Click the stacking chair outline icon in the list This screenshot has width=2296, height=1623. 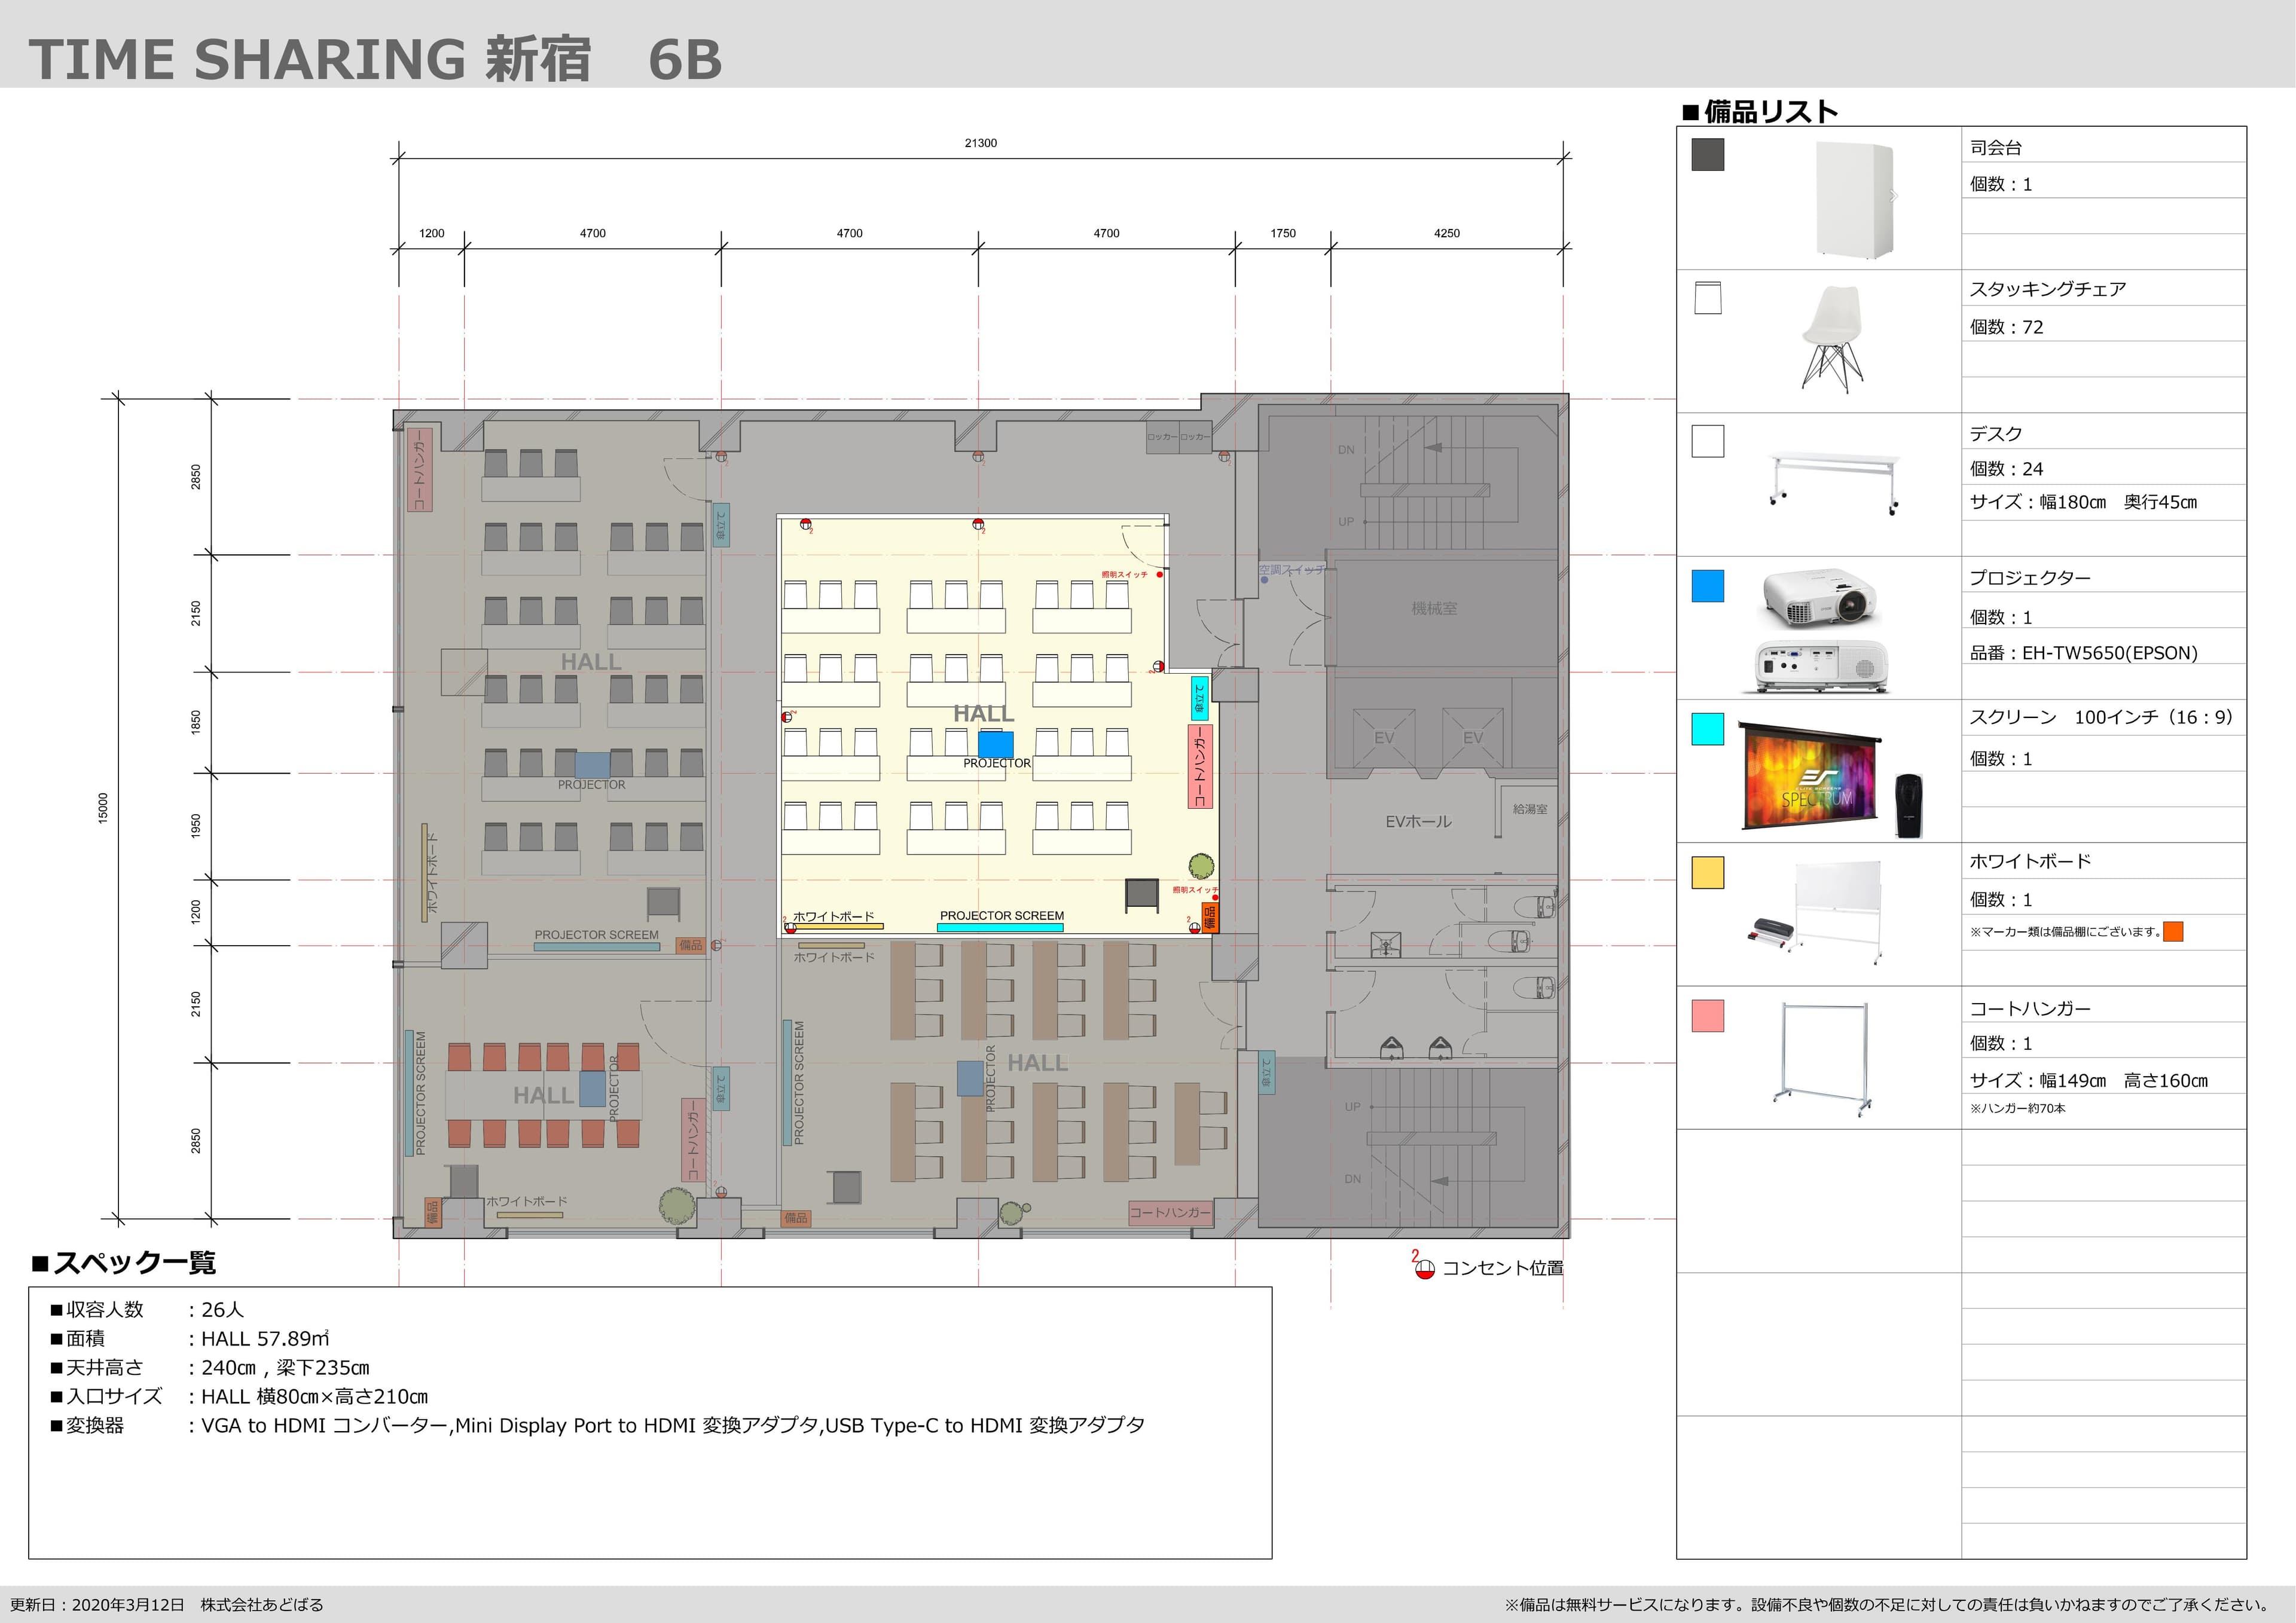pyautogui.click(x=1707, y=297)
